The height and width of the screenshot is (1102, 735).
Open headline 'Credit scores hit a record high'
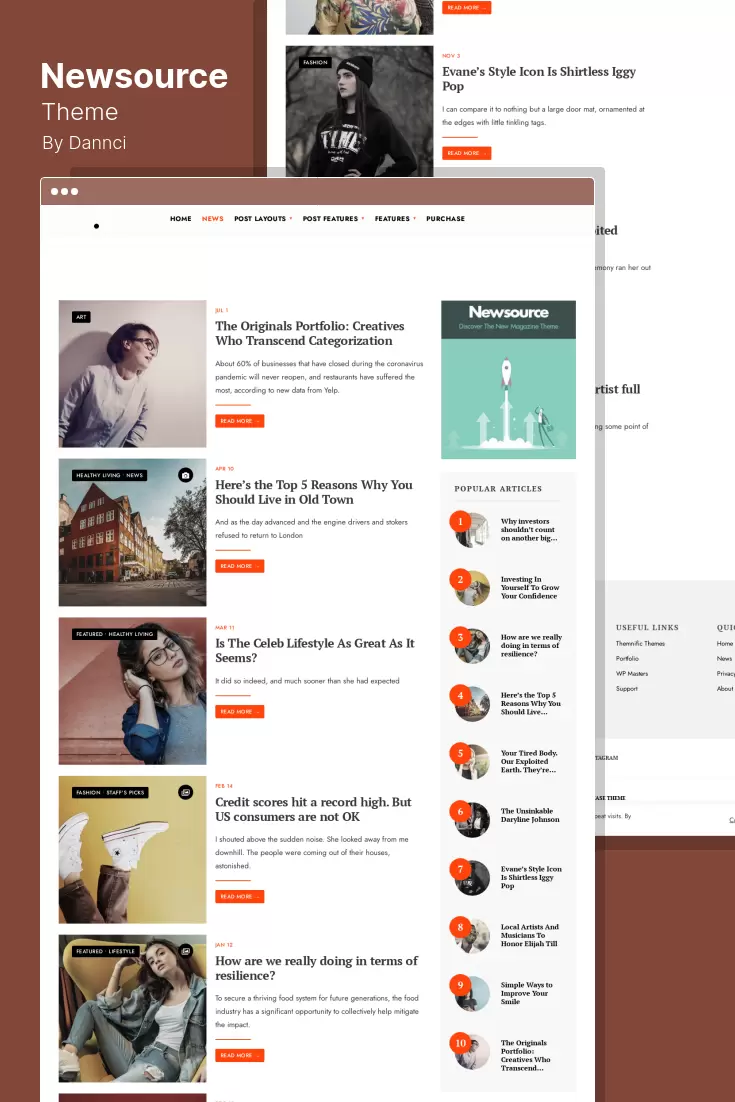pos(313,809)
